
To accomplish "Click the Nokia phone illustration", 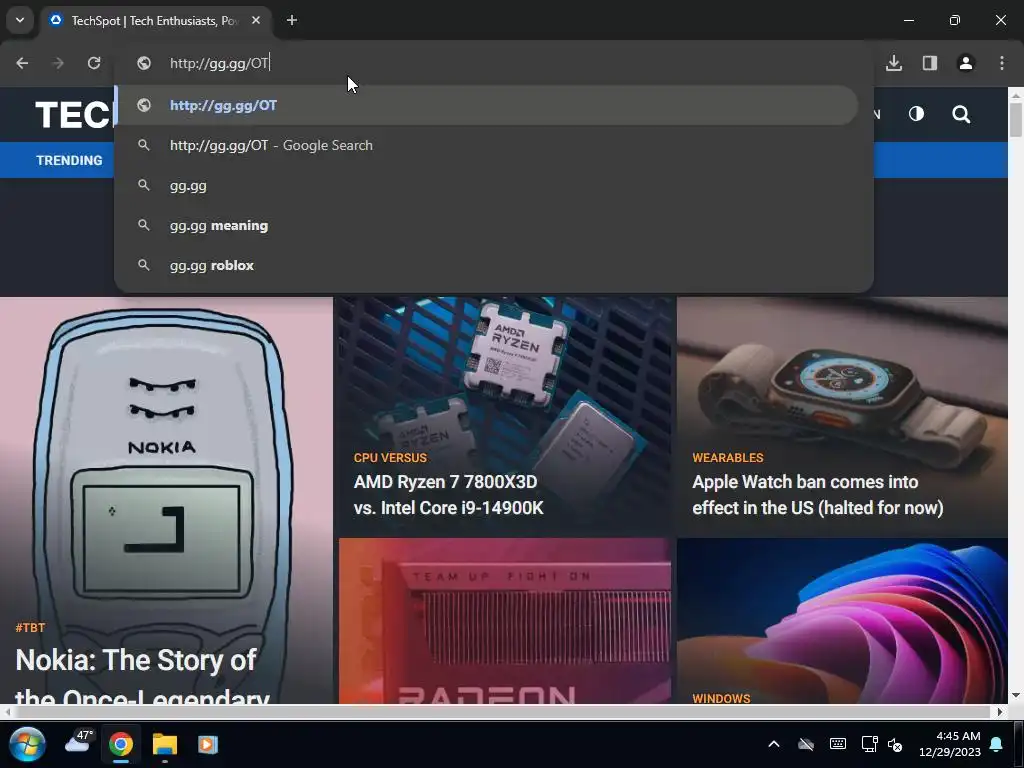I will tap(163, 464).
